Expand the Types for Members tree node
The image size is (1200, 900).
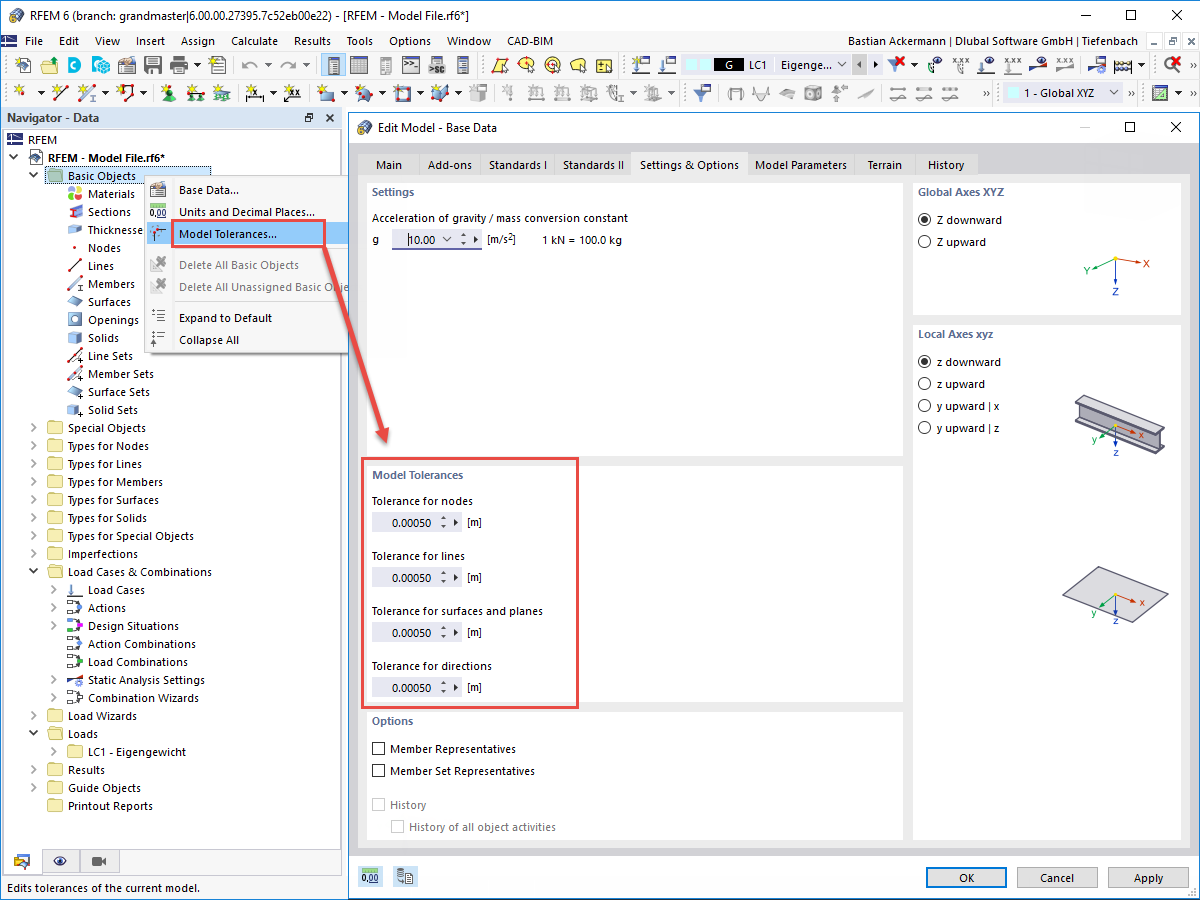31,481
